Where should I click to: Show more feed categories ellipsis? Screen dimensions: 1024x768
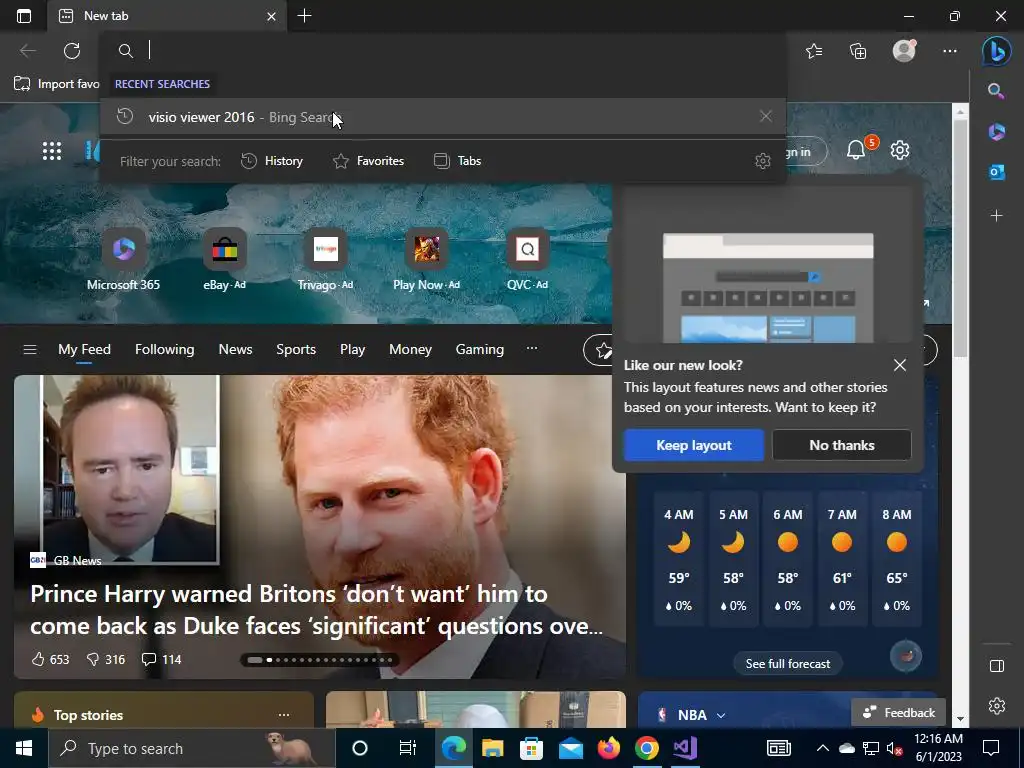coord(532,348)
